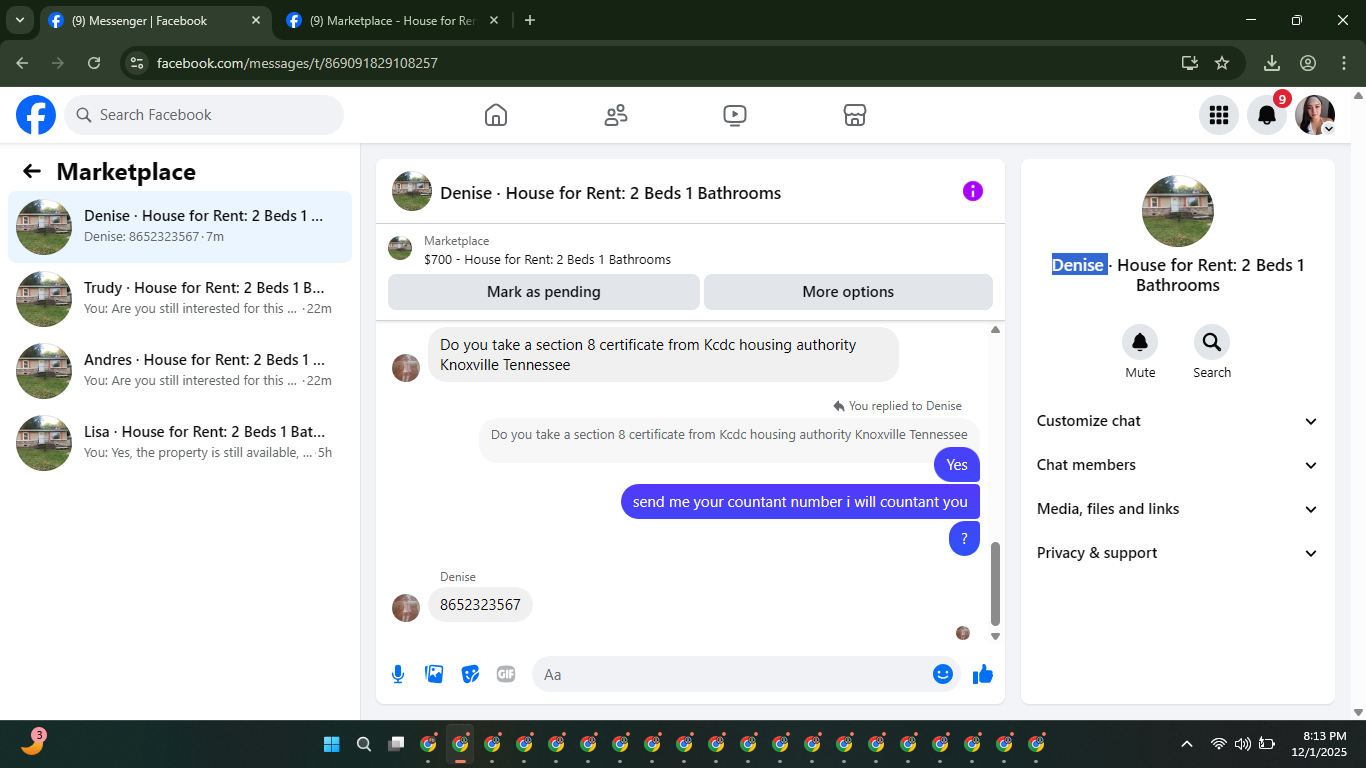
Task: Install app icon in address bar
Action: click(1189, 63)
